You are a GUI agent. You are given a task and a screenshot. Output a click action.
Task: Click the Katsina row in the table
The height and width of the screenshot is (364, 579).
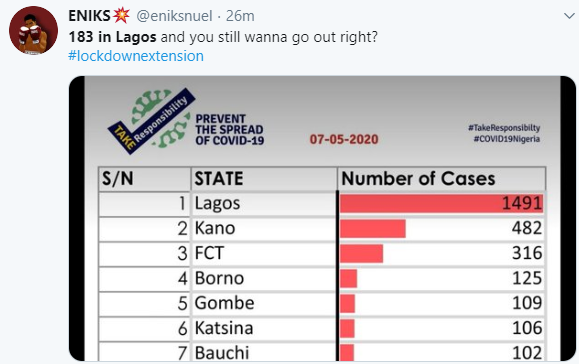point(322,328)
